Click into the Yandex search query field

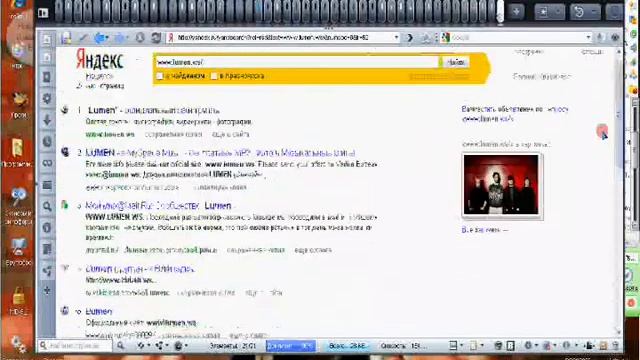pyautogui.click(x=297, y=62)
